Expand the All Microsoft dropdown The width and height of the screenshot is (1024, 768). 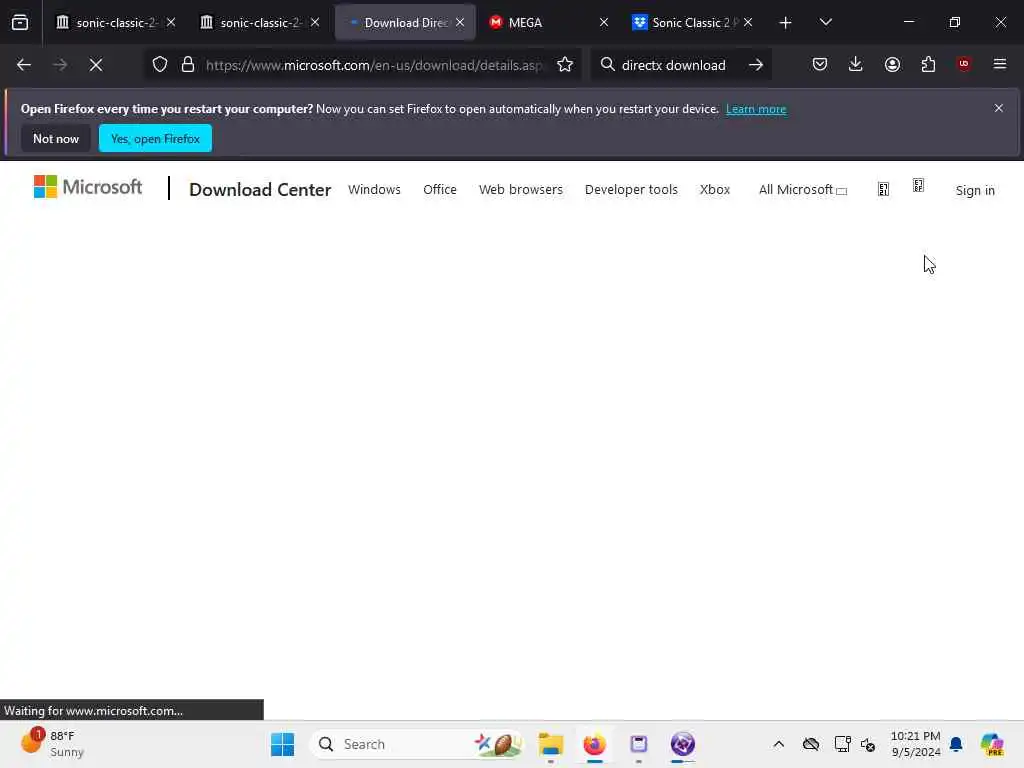[803, 189]
